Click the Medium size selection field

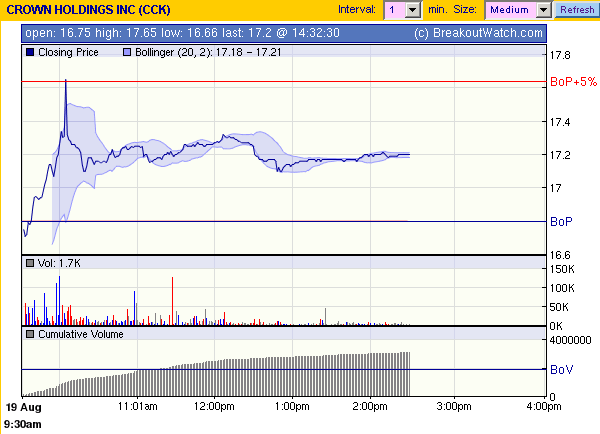[510, 10]
